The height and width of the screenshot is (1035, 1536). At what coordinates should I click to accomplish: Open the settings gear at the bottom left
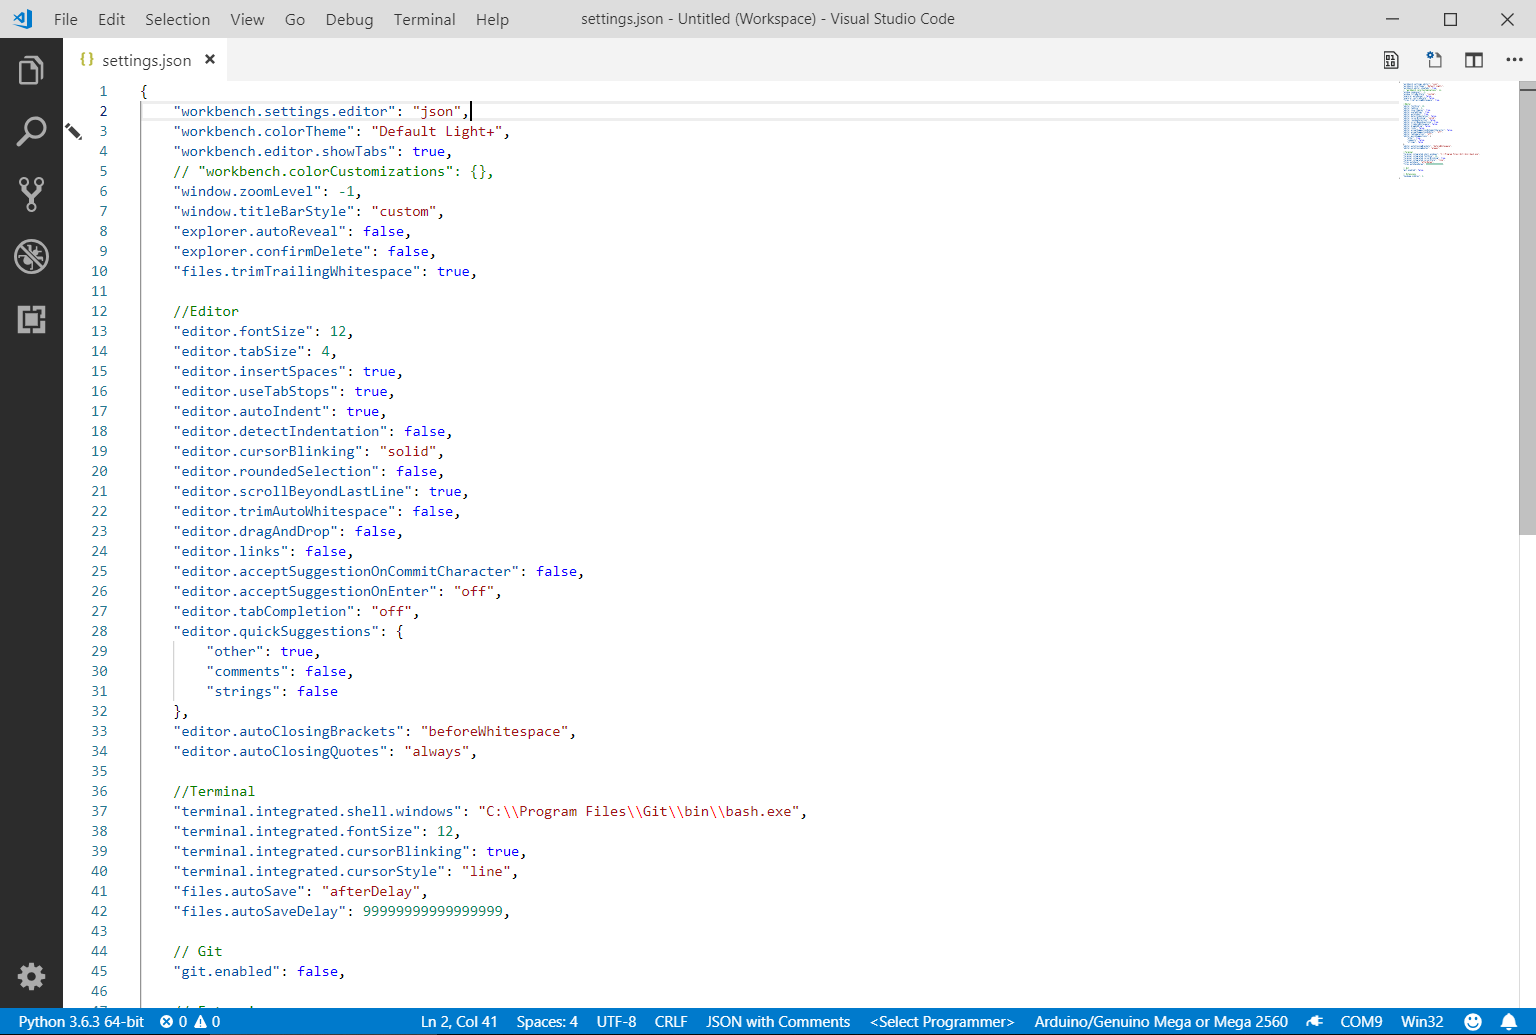(x=31, y=977)
